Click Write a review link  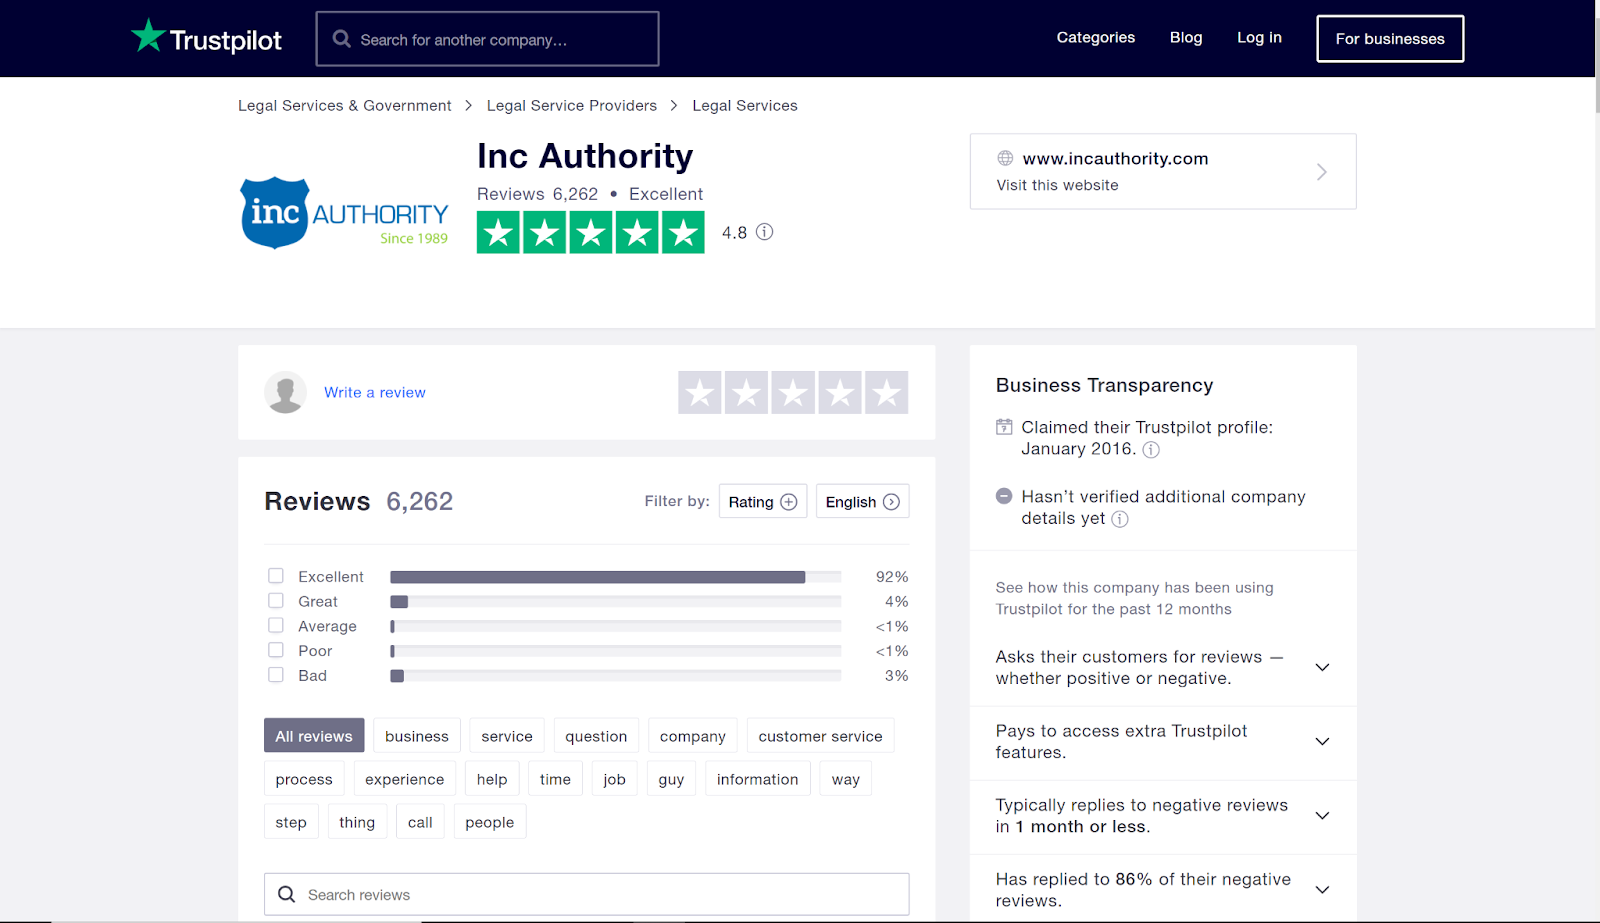point(375,393)
